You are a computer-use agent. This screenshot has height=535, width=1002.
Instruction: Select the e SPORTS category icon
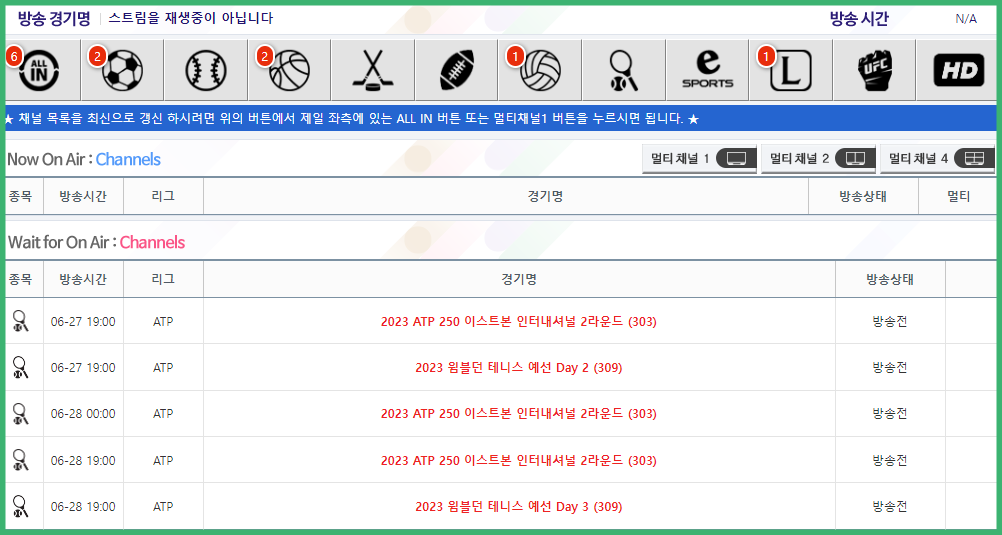tap(707, 70)
